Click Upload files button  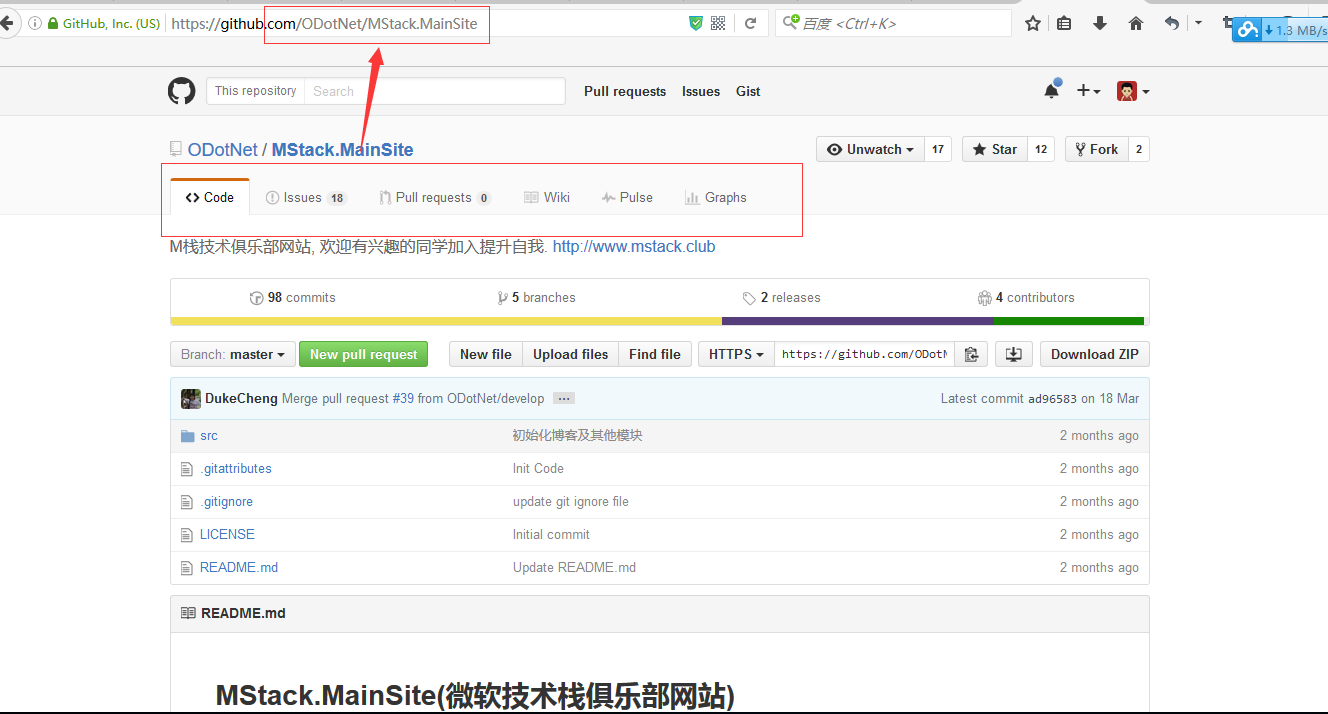coord(570,354)
